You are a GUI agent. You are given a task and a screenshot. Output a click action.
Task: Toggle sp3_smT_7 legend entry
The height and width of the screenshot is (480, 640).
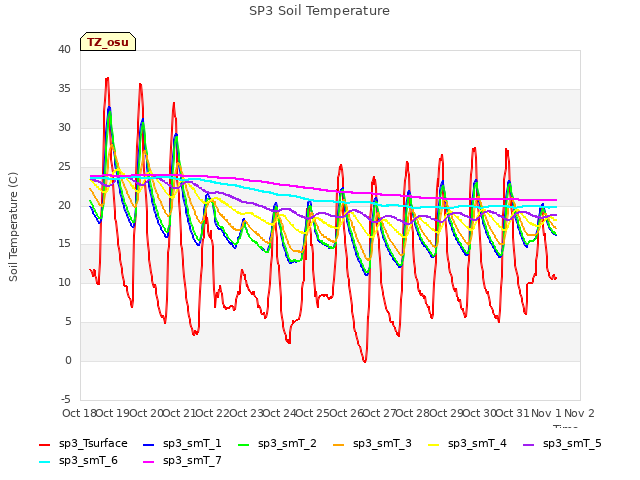click(x=182, y=461)
